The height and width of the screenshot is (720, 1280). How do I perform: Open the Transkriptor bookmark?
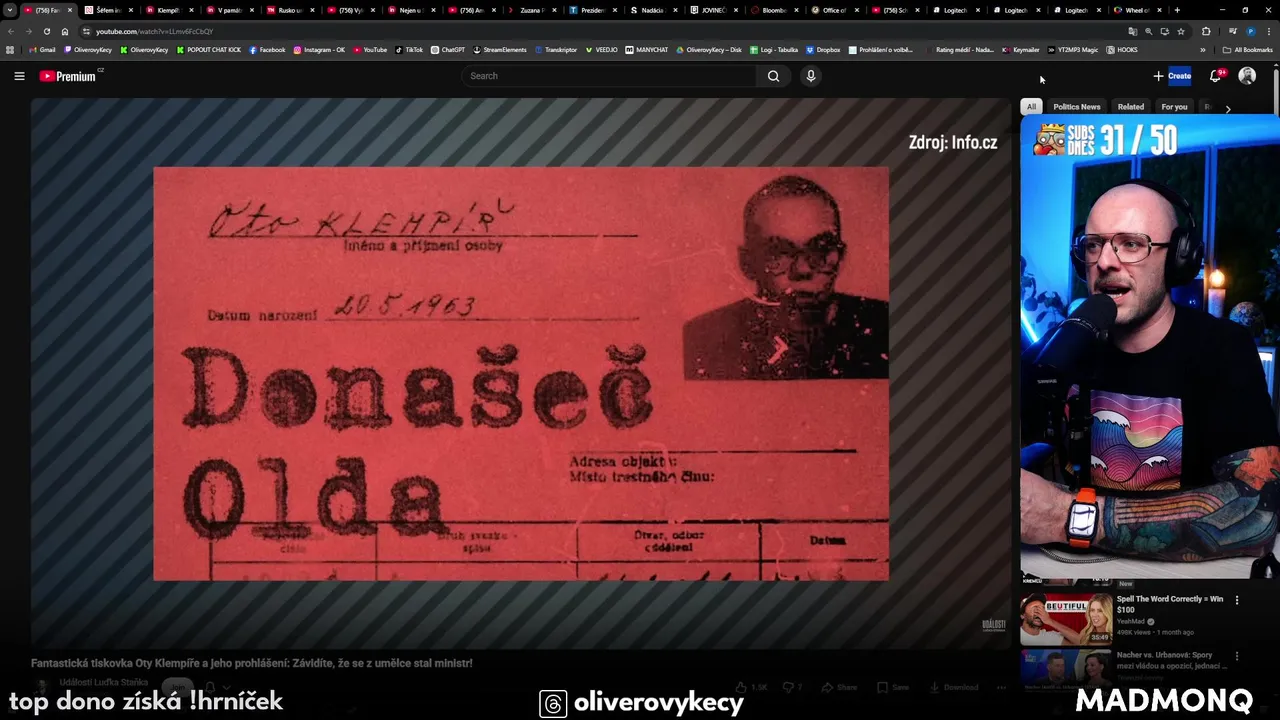556,50
